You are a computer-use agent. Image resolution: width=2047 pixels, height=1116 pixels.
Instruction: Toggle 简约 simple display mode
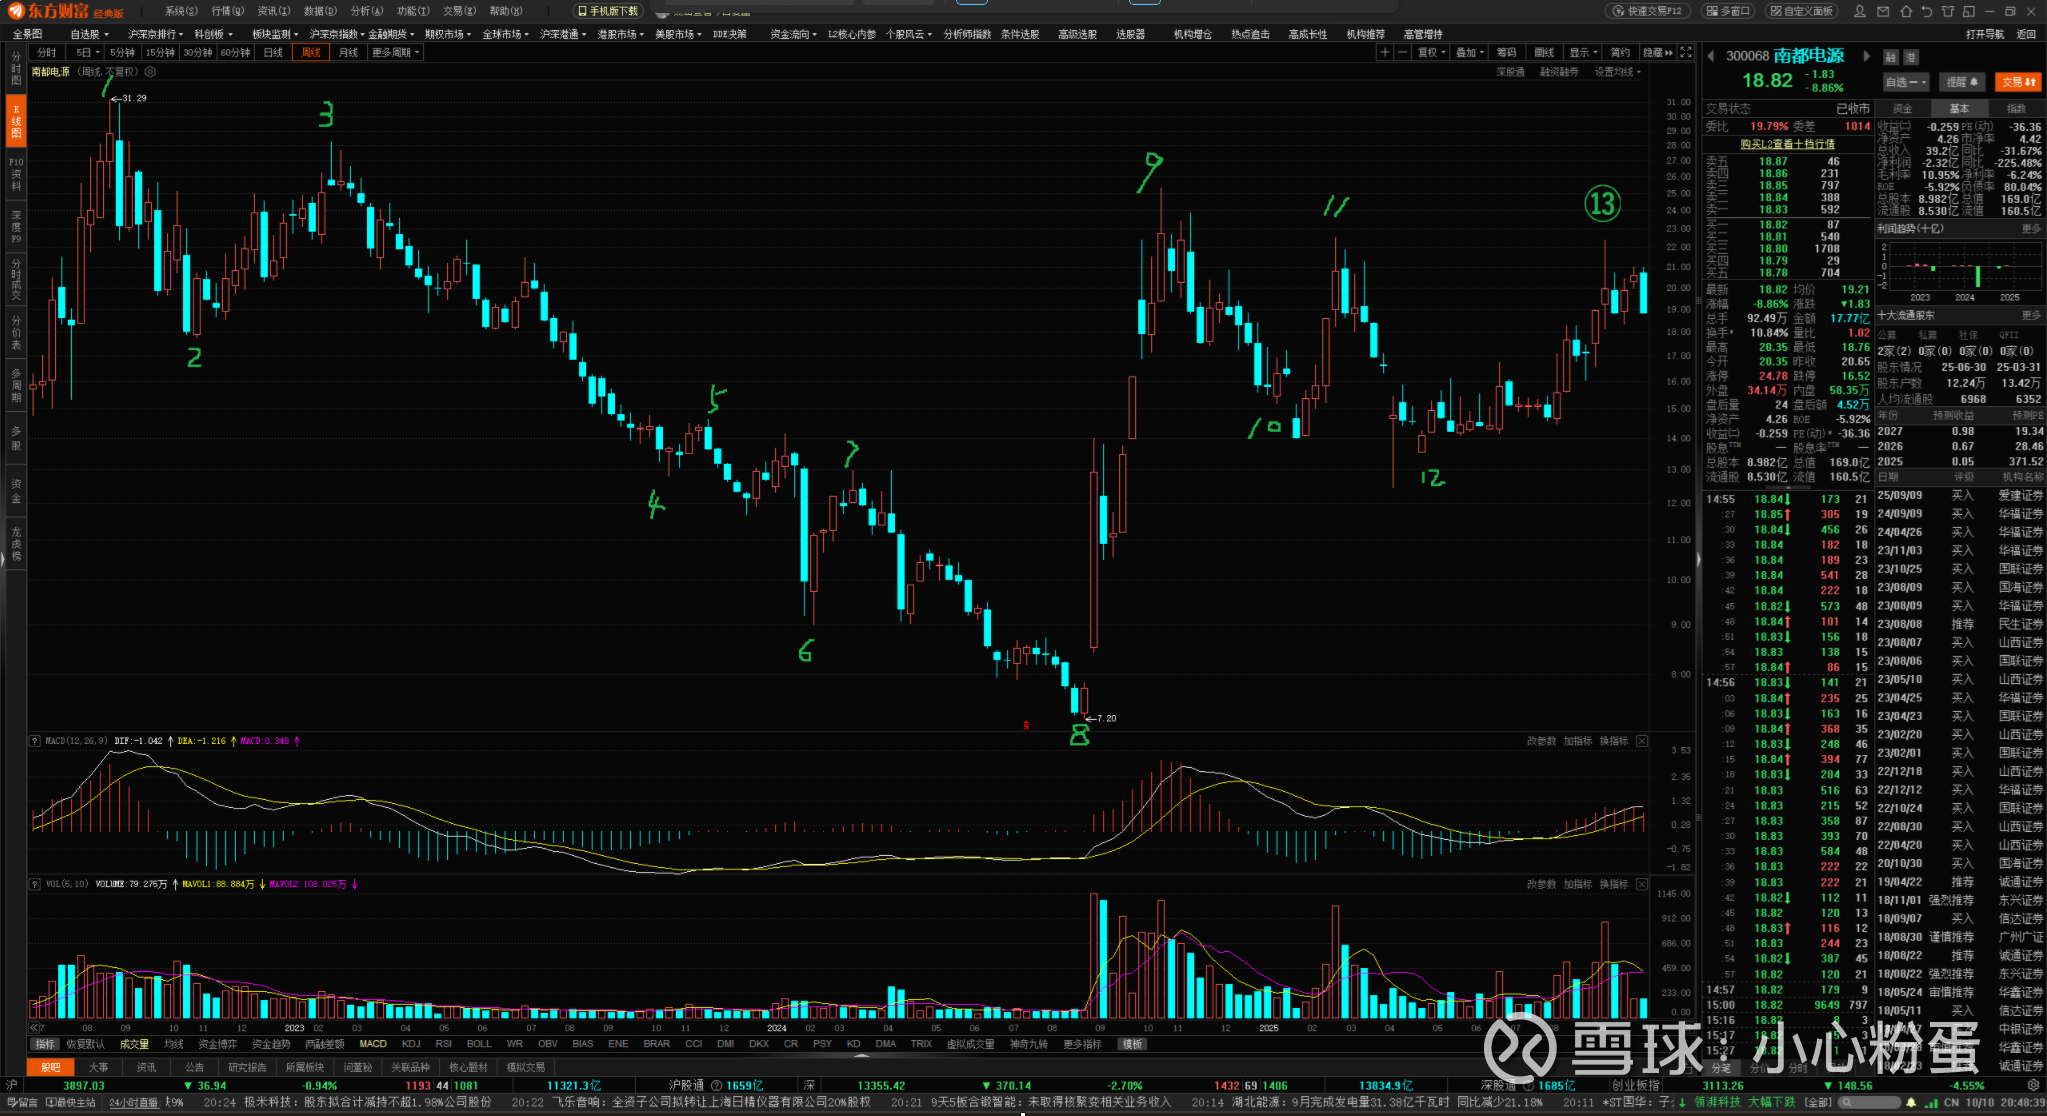(1620, 52)
